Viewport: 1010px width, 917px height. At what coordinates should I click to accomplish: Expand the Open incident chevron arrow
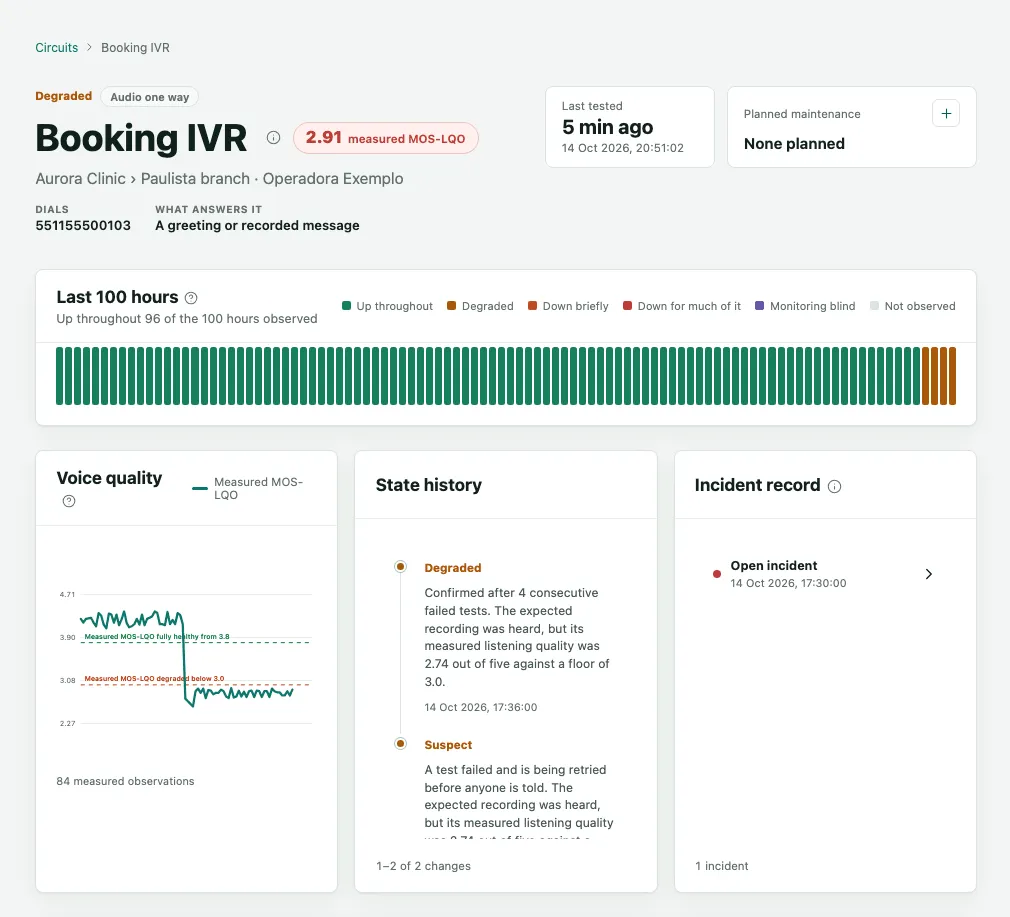click(928, 574)
